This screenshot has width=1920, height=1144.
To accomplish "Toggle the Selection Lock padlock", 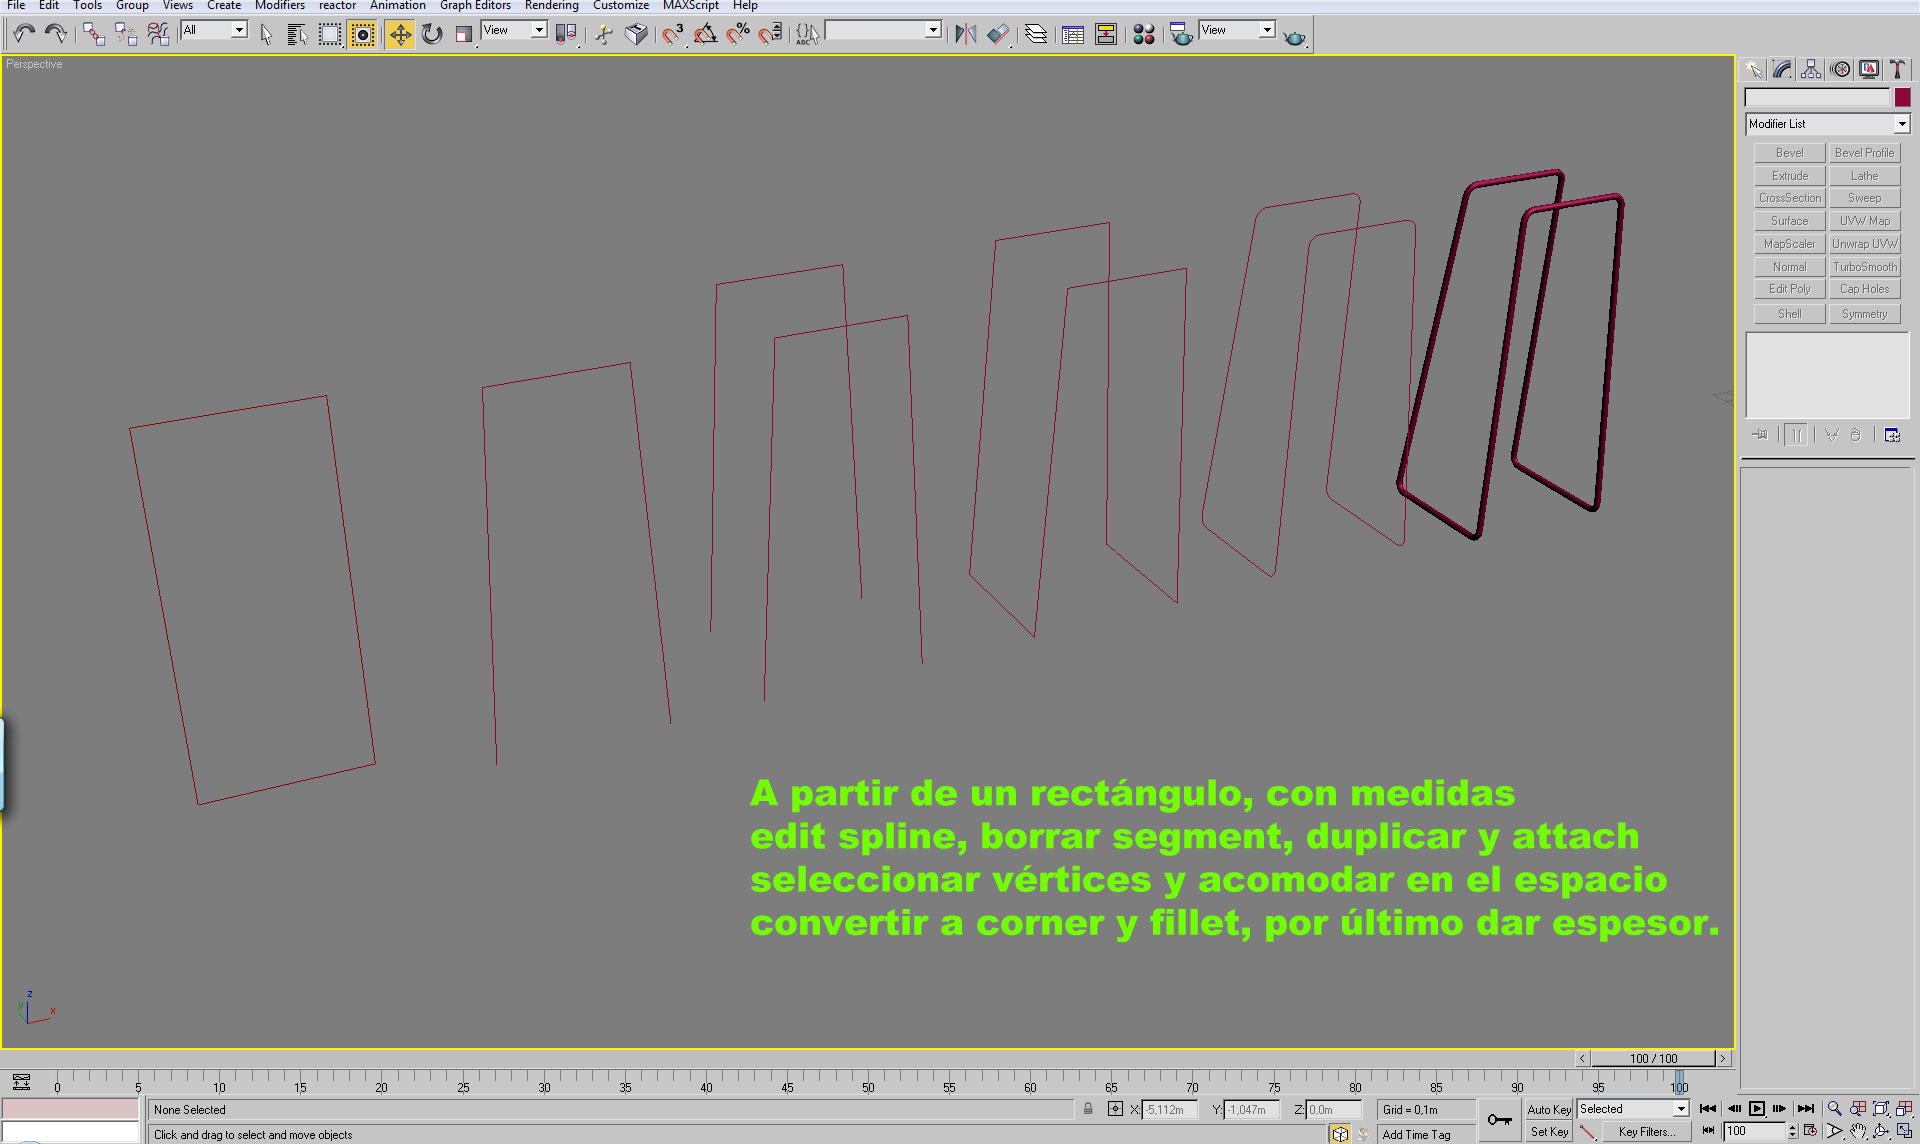I will coord(1088,1109).
